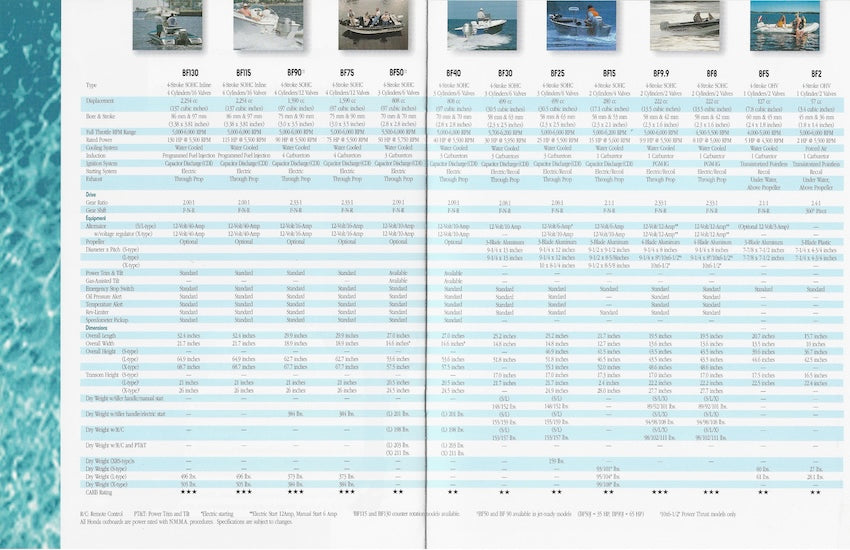Screen dimensions: 850x550
Task: Click the two-star CARB rating under BF2
Action: tap(815, 493)
